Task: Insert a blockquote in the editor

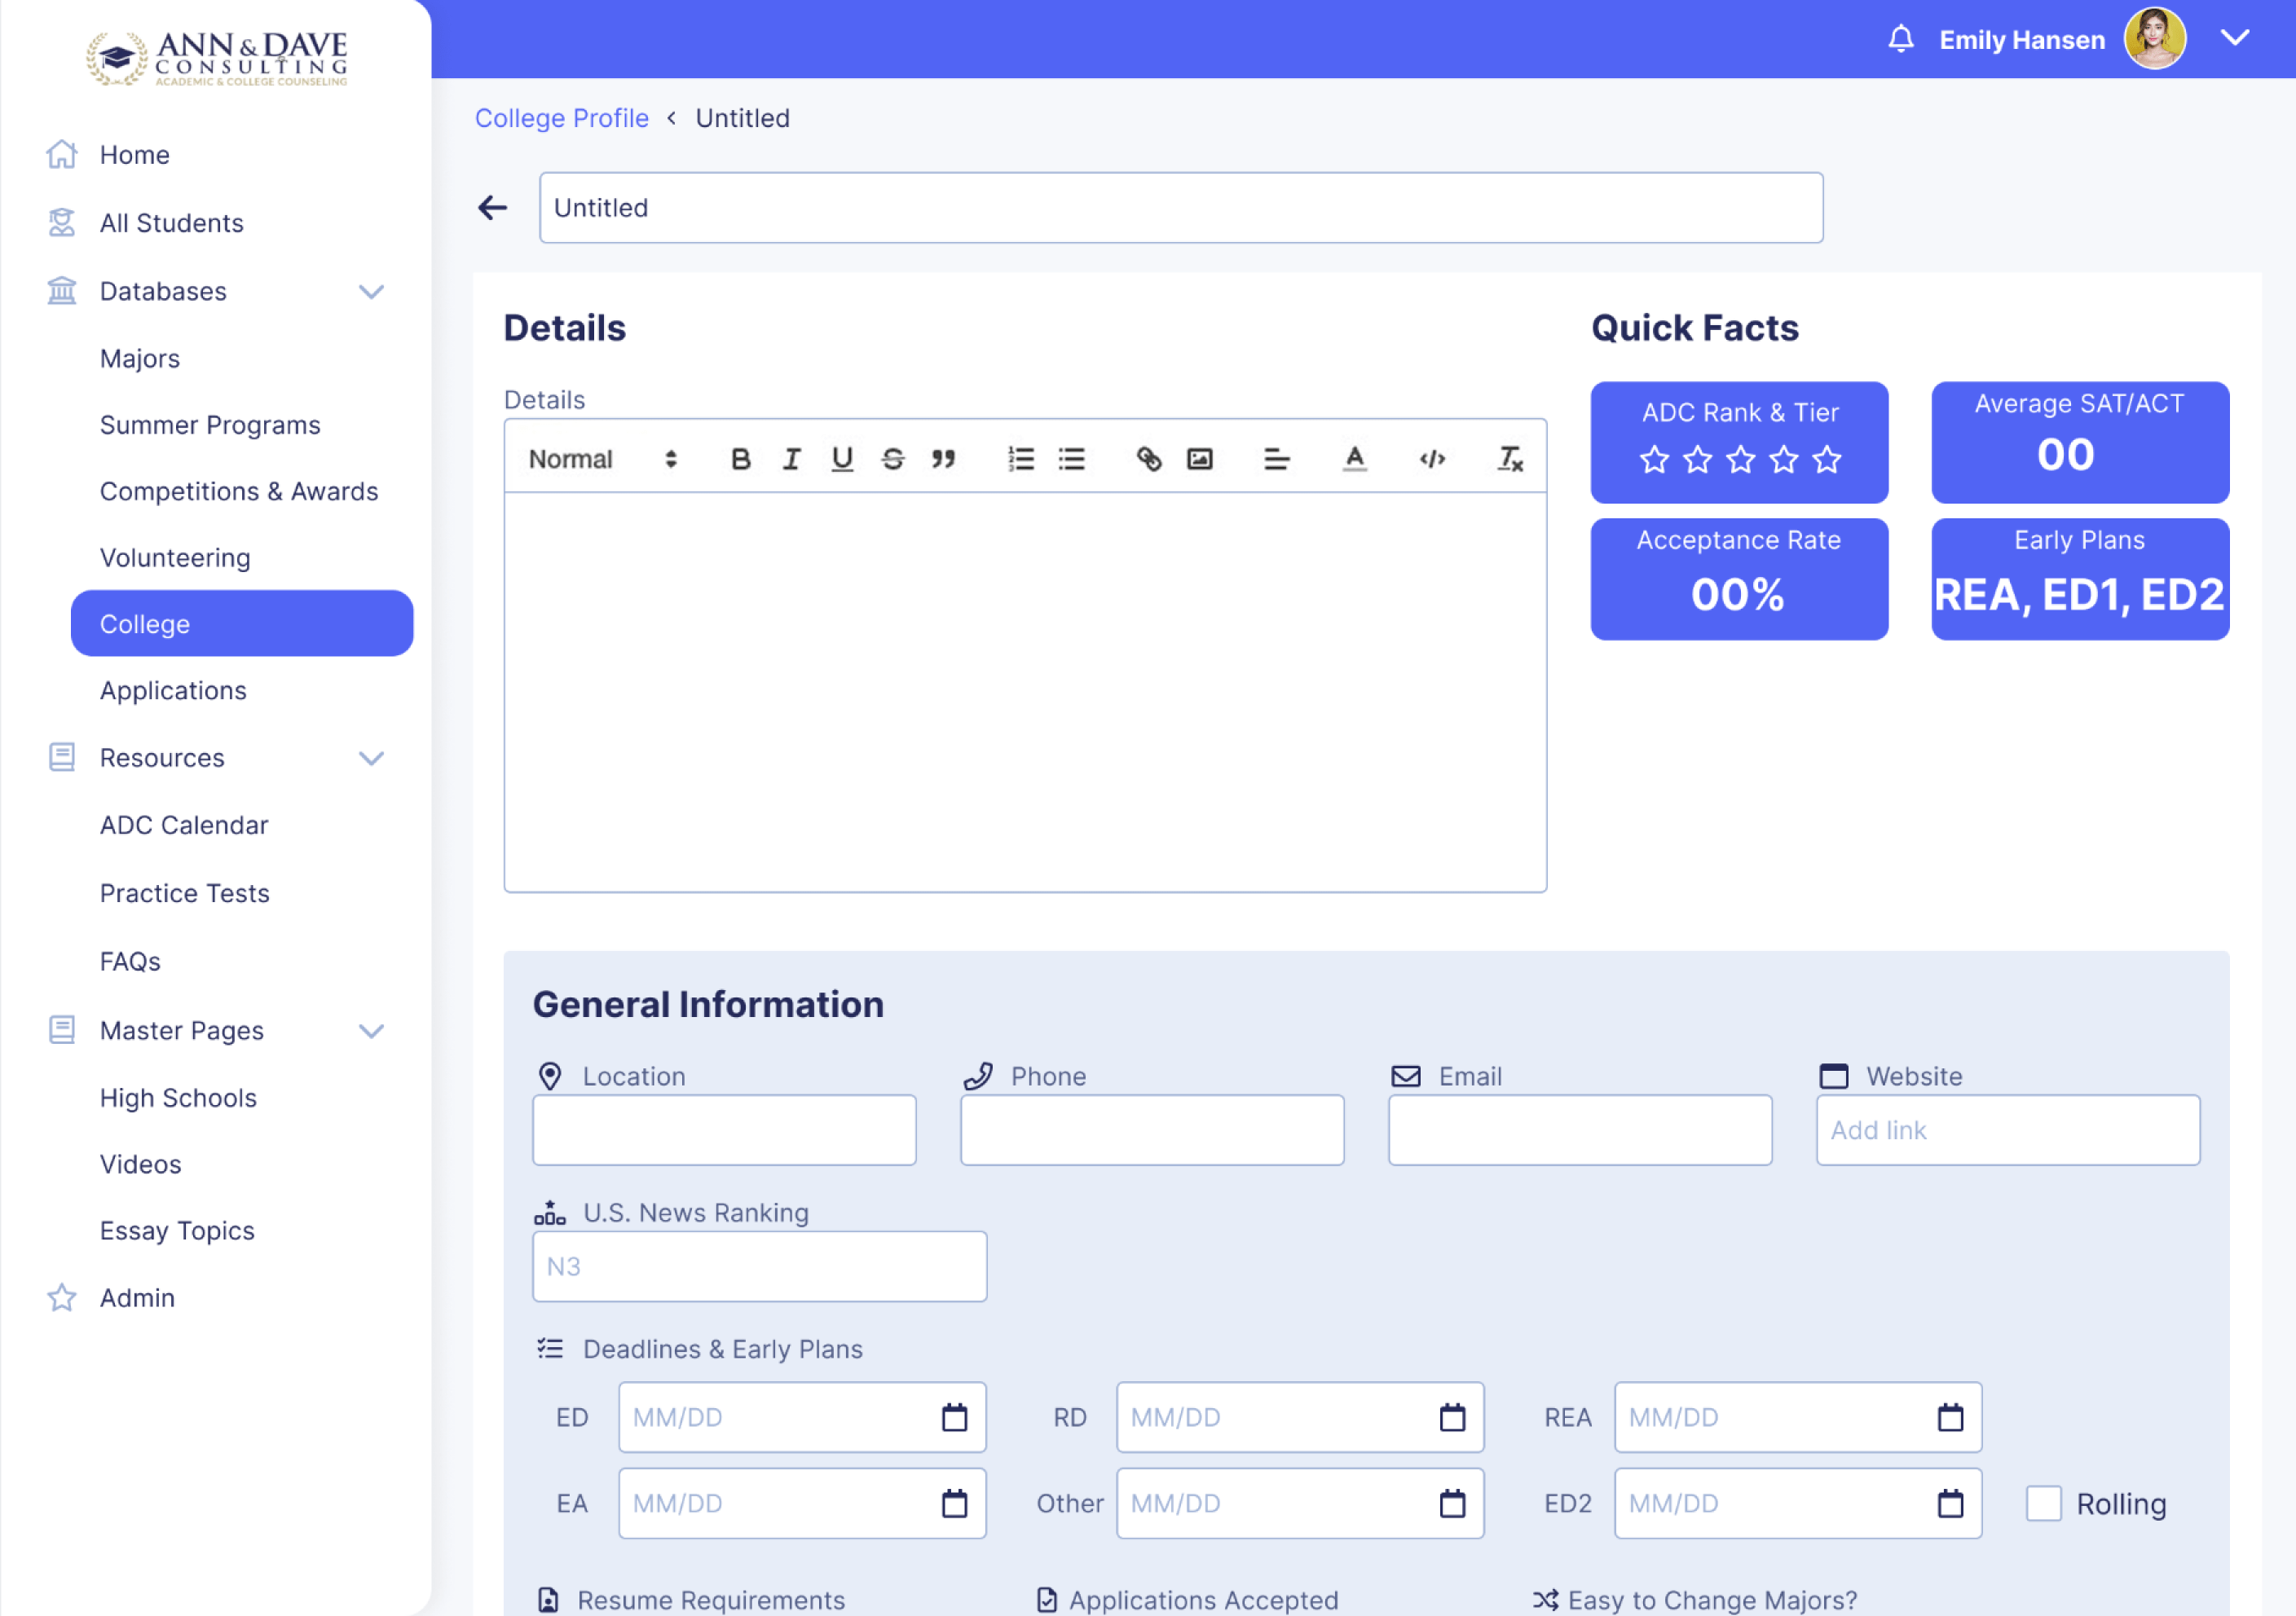Action: click(x=944, y=459)
